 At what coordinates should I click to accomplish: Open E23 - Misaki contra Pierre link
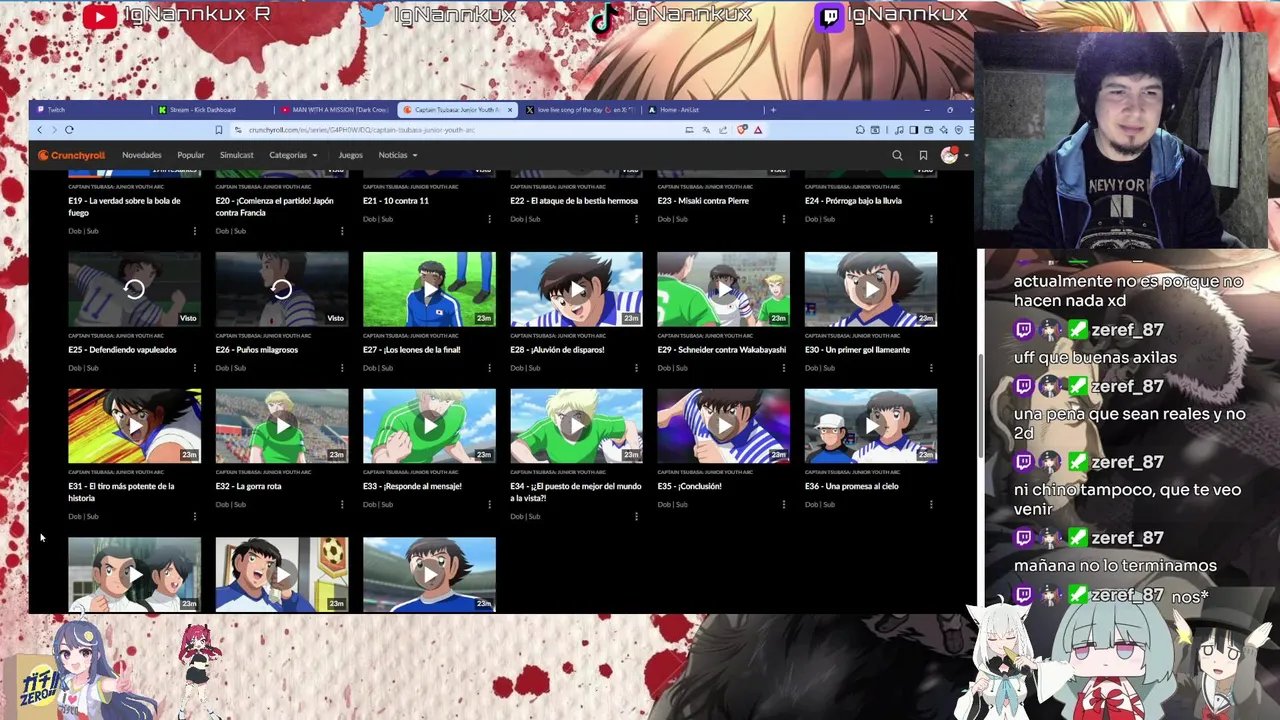pos(703,201)
